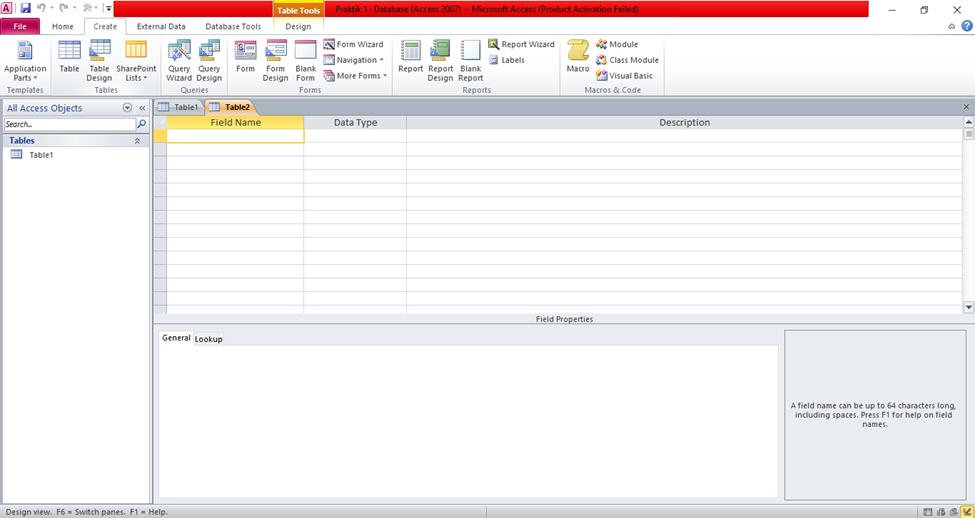Open the Labels wizard
This screenshot has height=518, width=975.
[x=507, y=60]
